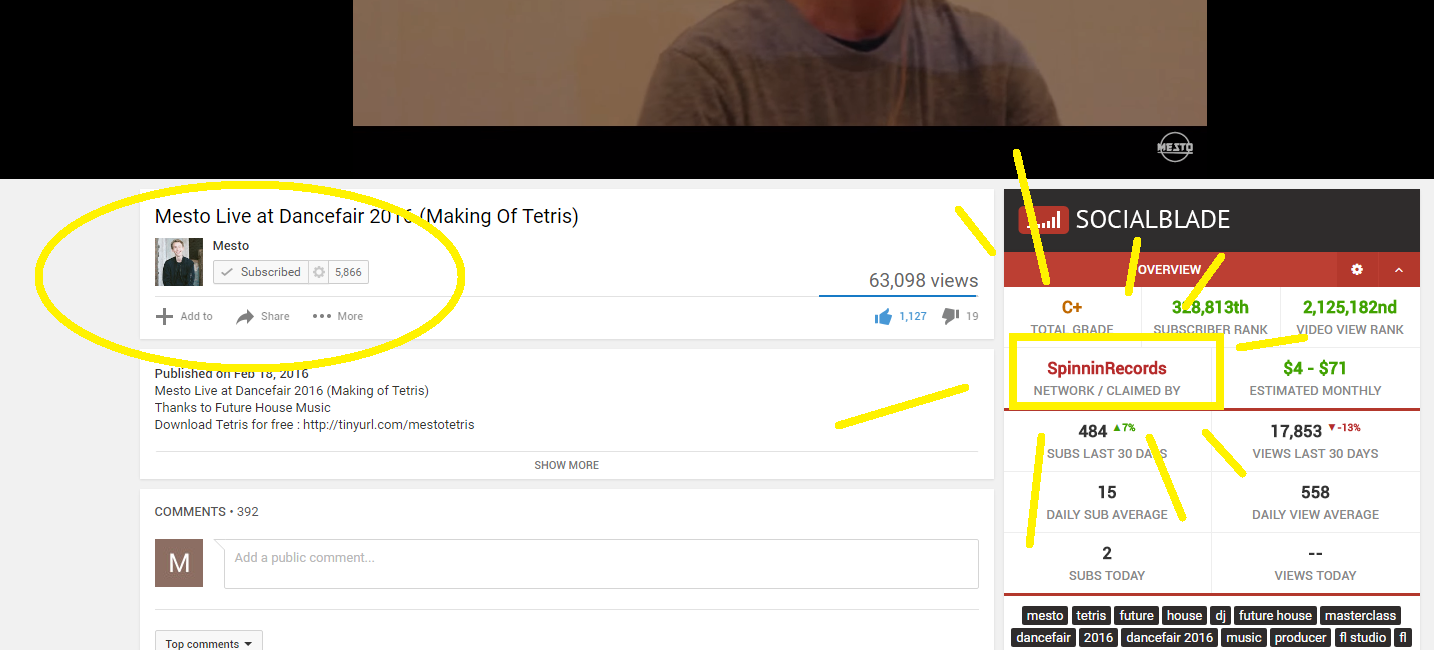Open the Mesto channel name link

pyautogui.click(x=231, y=246)
